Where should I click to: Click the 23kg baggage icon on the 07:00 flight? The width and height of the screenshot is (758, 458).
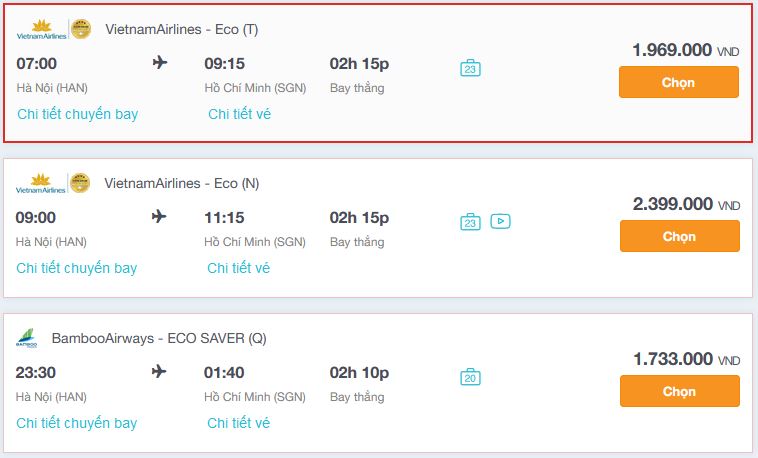[470, 68]
